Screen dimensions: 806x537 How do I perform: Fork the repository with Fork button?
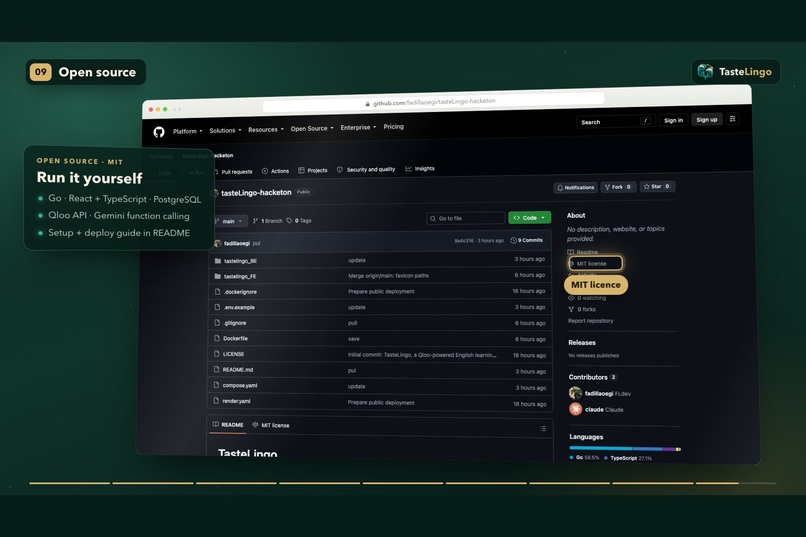tap(618, 187)
